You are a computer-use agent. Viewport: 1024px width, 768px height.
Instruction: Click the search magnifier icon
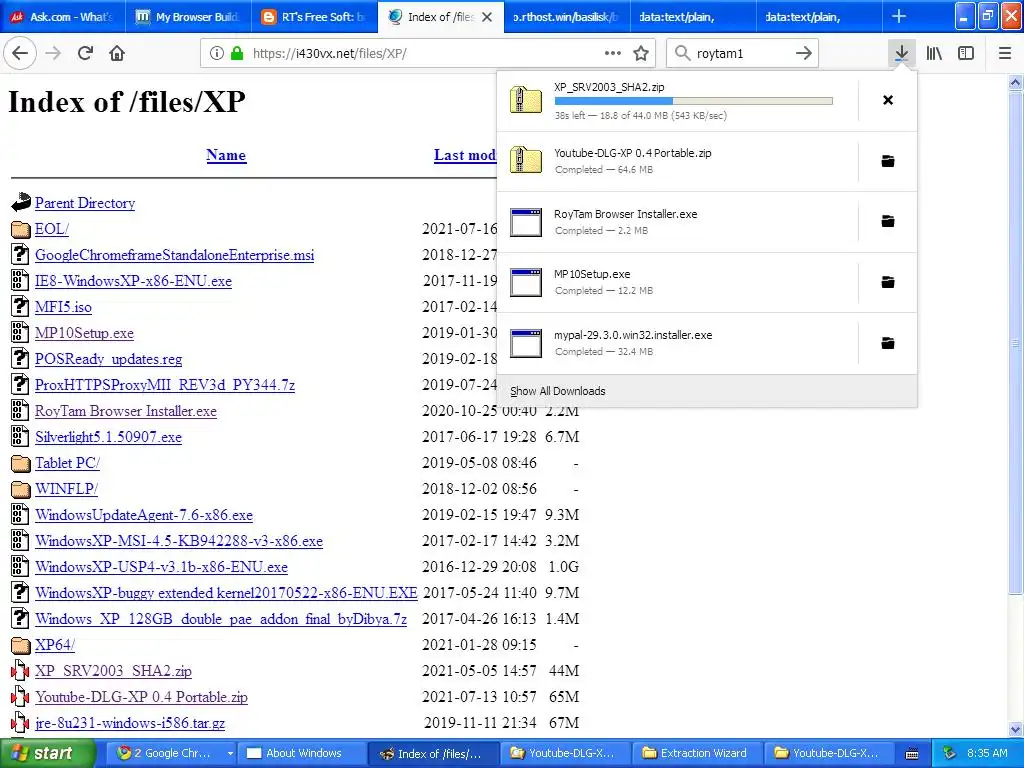pos(682,53)
